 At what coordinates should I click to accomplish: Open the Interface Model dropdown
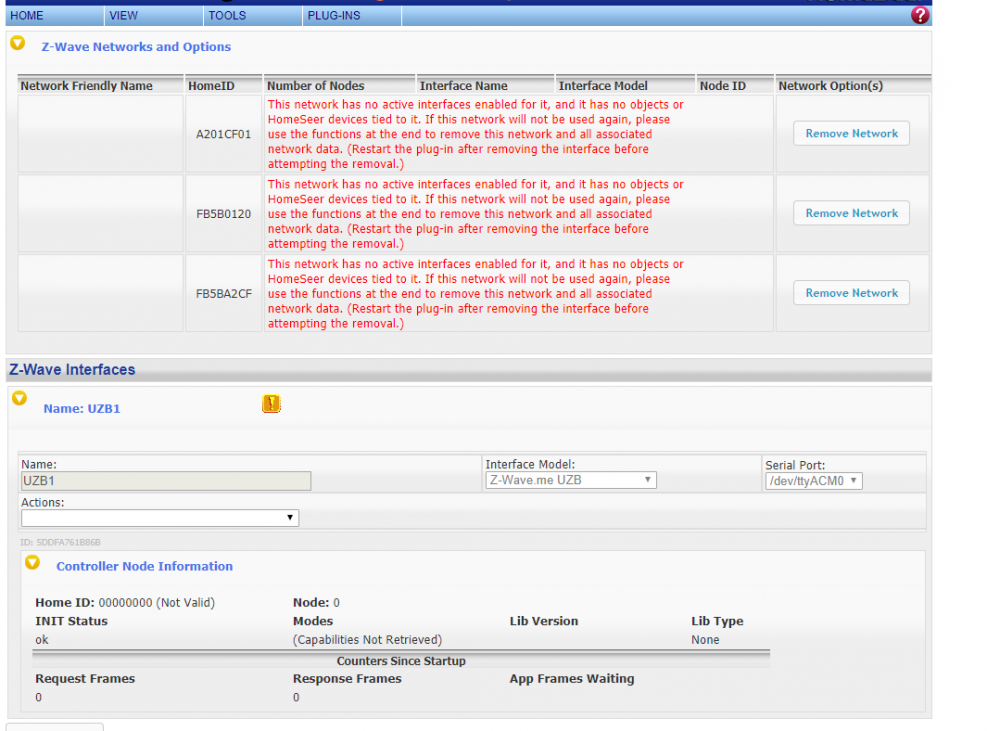coord(570,481)
